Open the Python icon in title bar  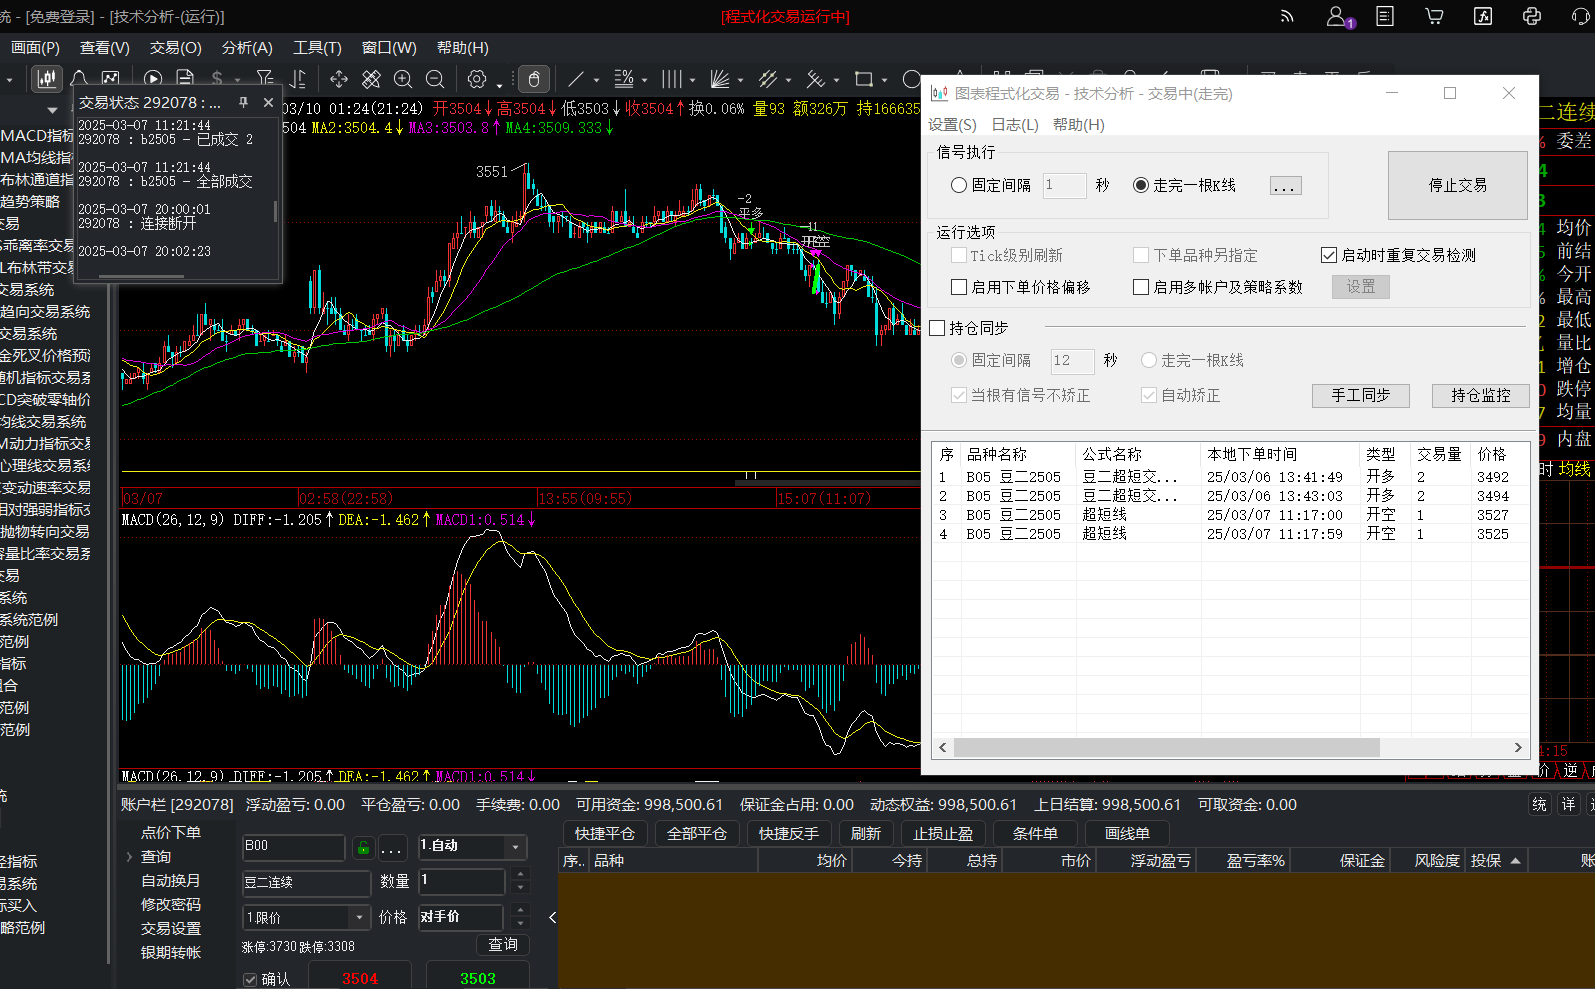(x=1532, y=16)
